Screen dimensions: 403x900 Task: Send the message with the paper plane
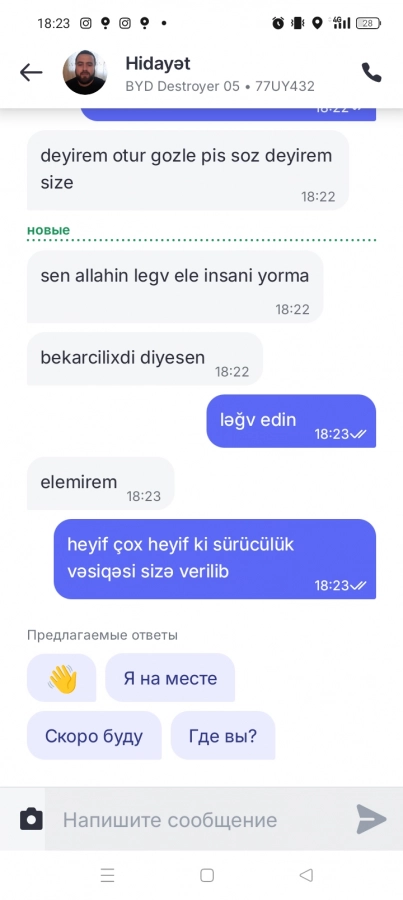[371, 818]
